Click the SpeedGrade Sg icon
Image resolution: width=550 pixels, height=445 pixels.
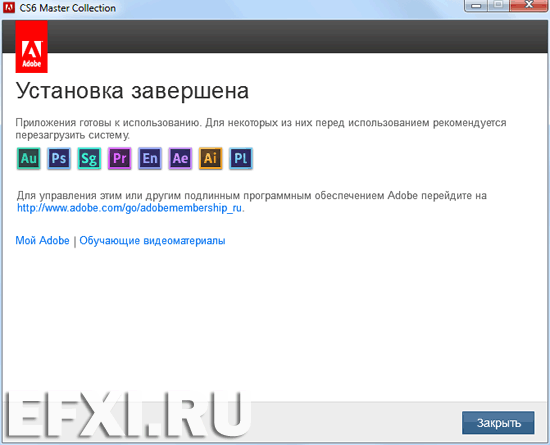89,159
